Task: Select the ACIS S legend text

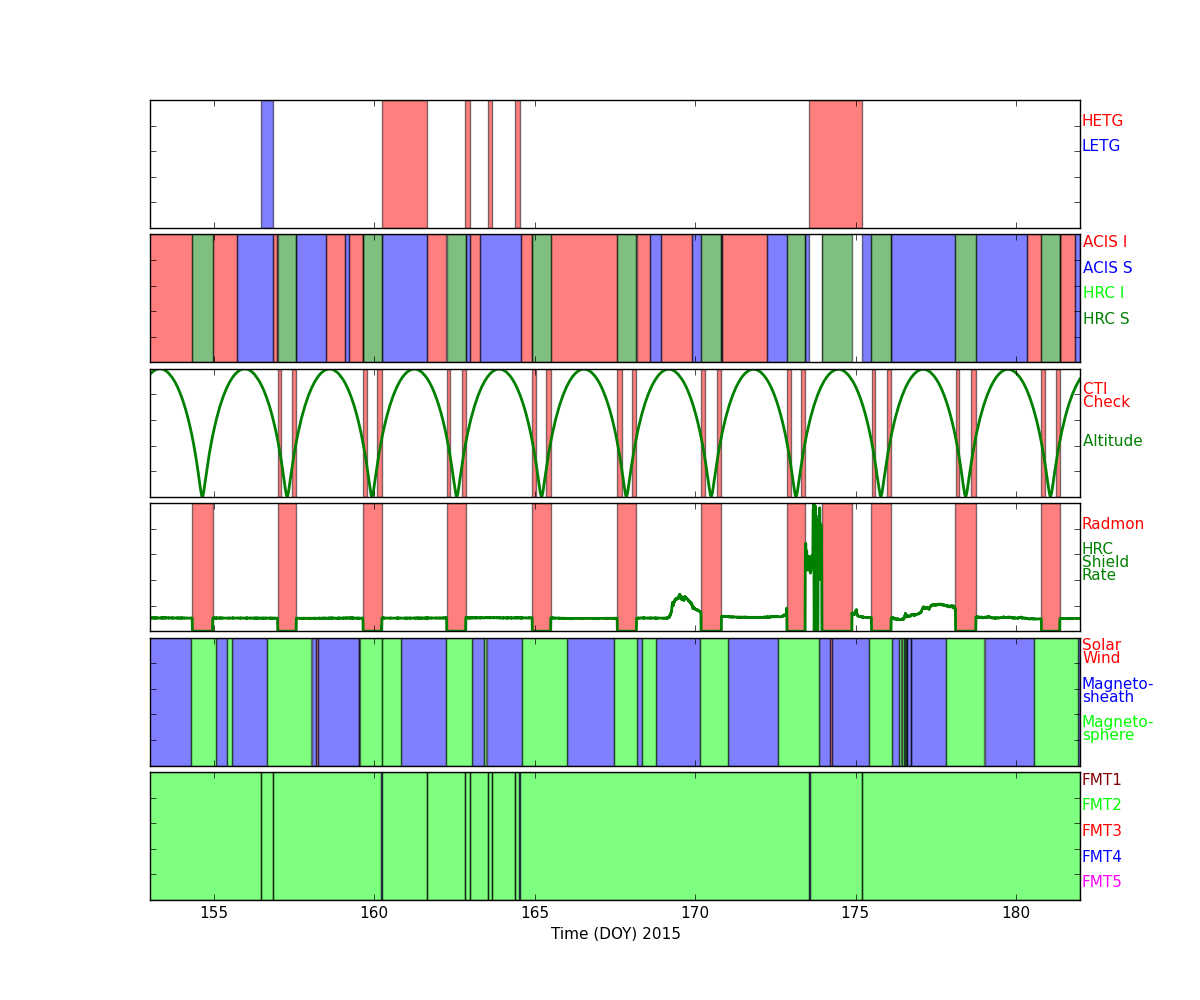Action: [1107, 268]
